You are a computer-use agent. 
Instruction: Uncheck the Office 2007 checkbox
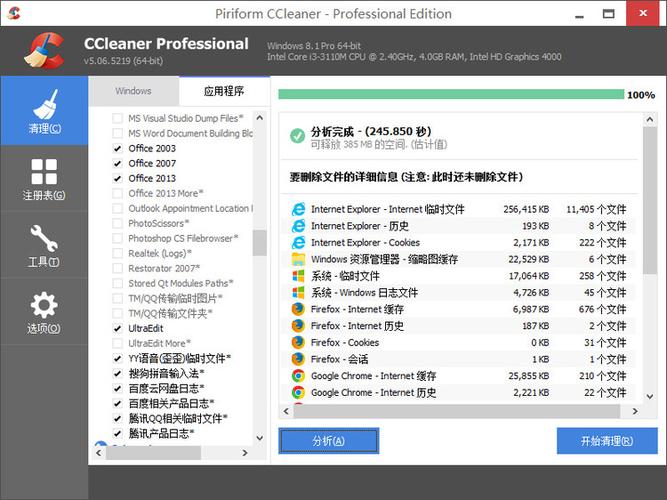117,163
